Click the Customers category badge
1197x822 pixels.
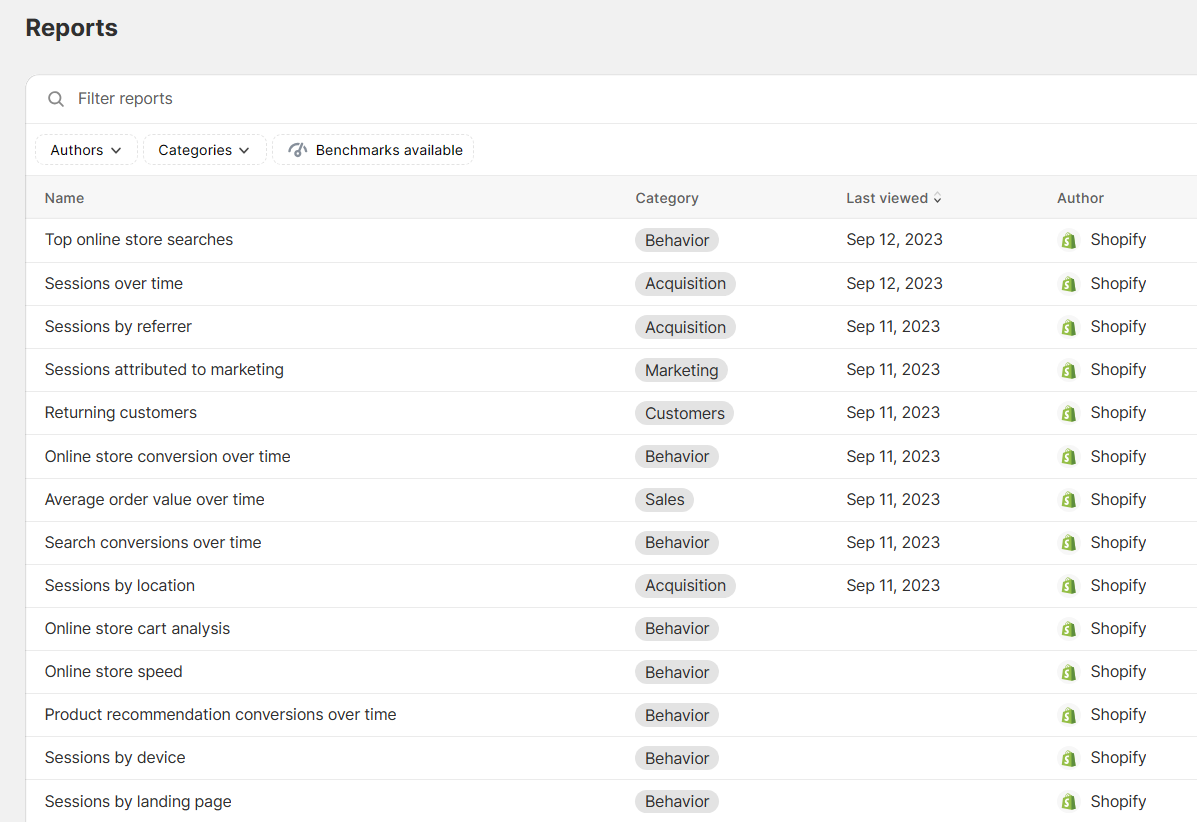click(x=684, y=413)
